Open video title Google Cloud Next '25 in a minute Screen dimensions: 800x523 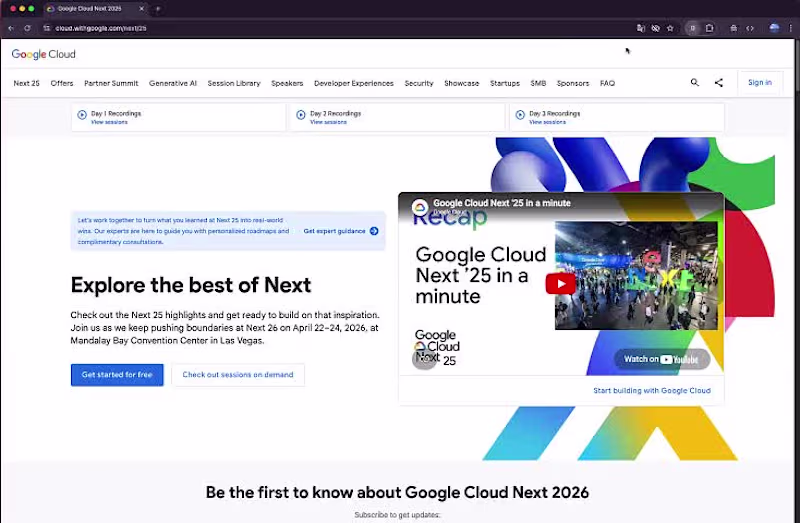pyautogui.click(x=502, y=203)
